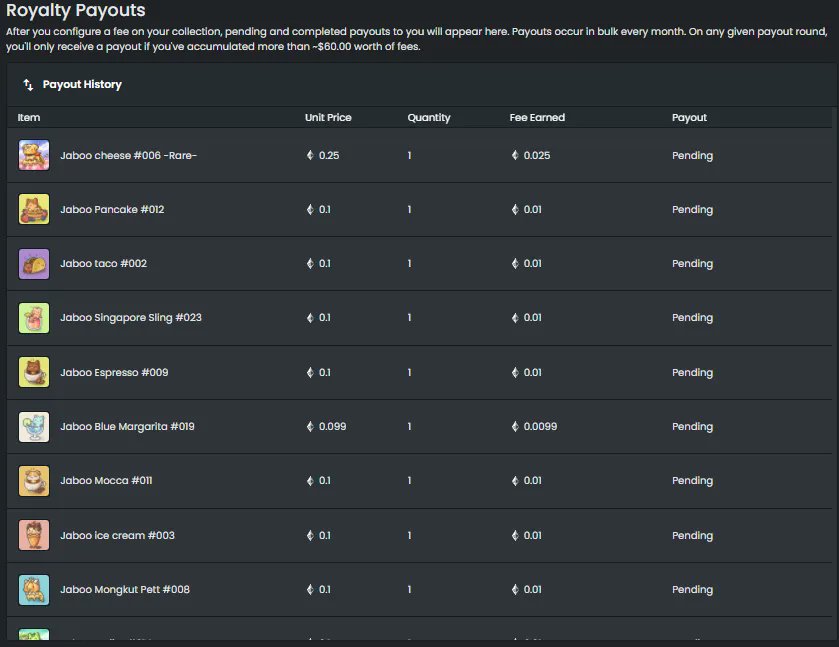
Task: Click the Item column header
Action: (29, 117)
